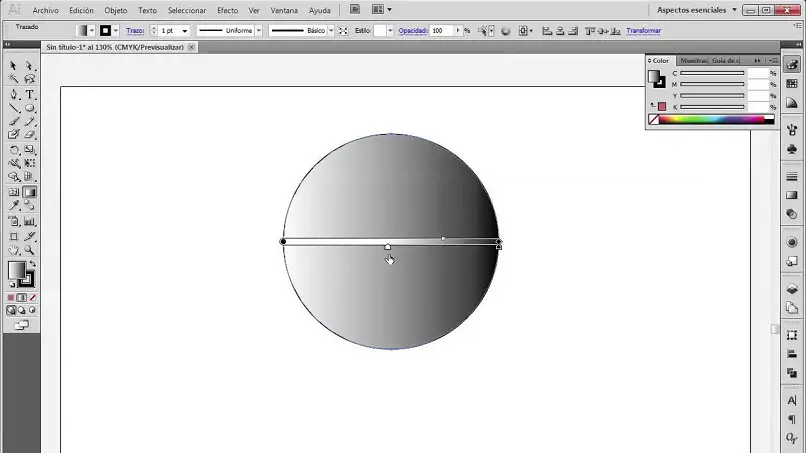Select the Type (T) tool
The height and width of the screenshot is (453, 806).
29,95
